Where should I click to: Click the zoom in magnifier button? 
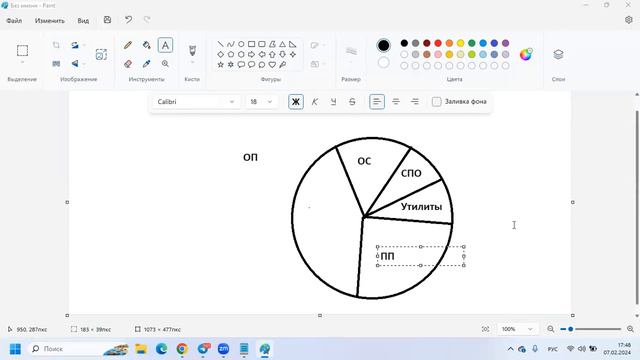click(x=630, y=329)
